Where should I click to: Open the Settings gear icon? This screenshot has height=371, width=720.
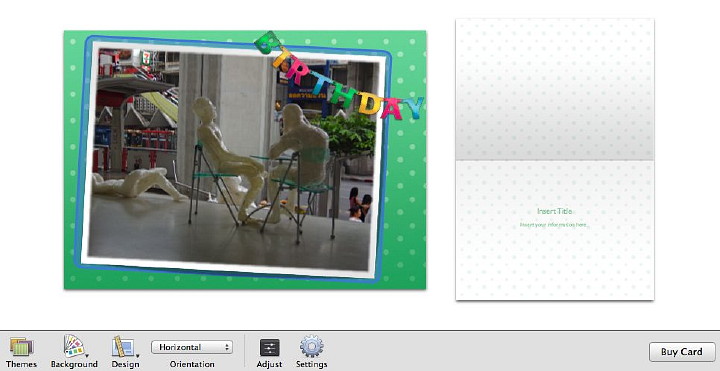(311, 346)
